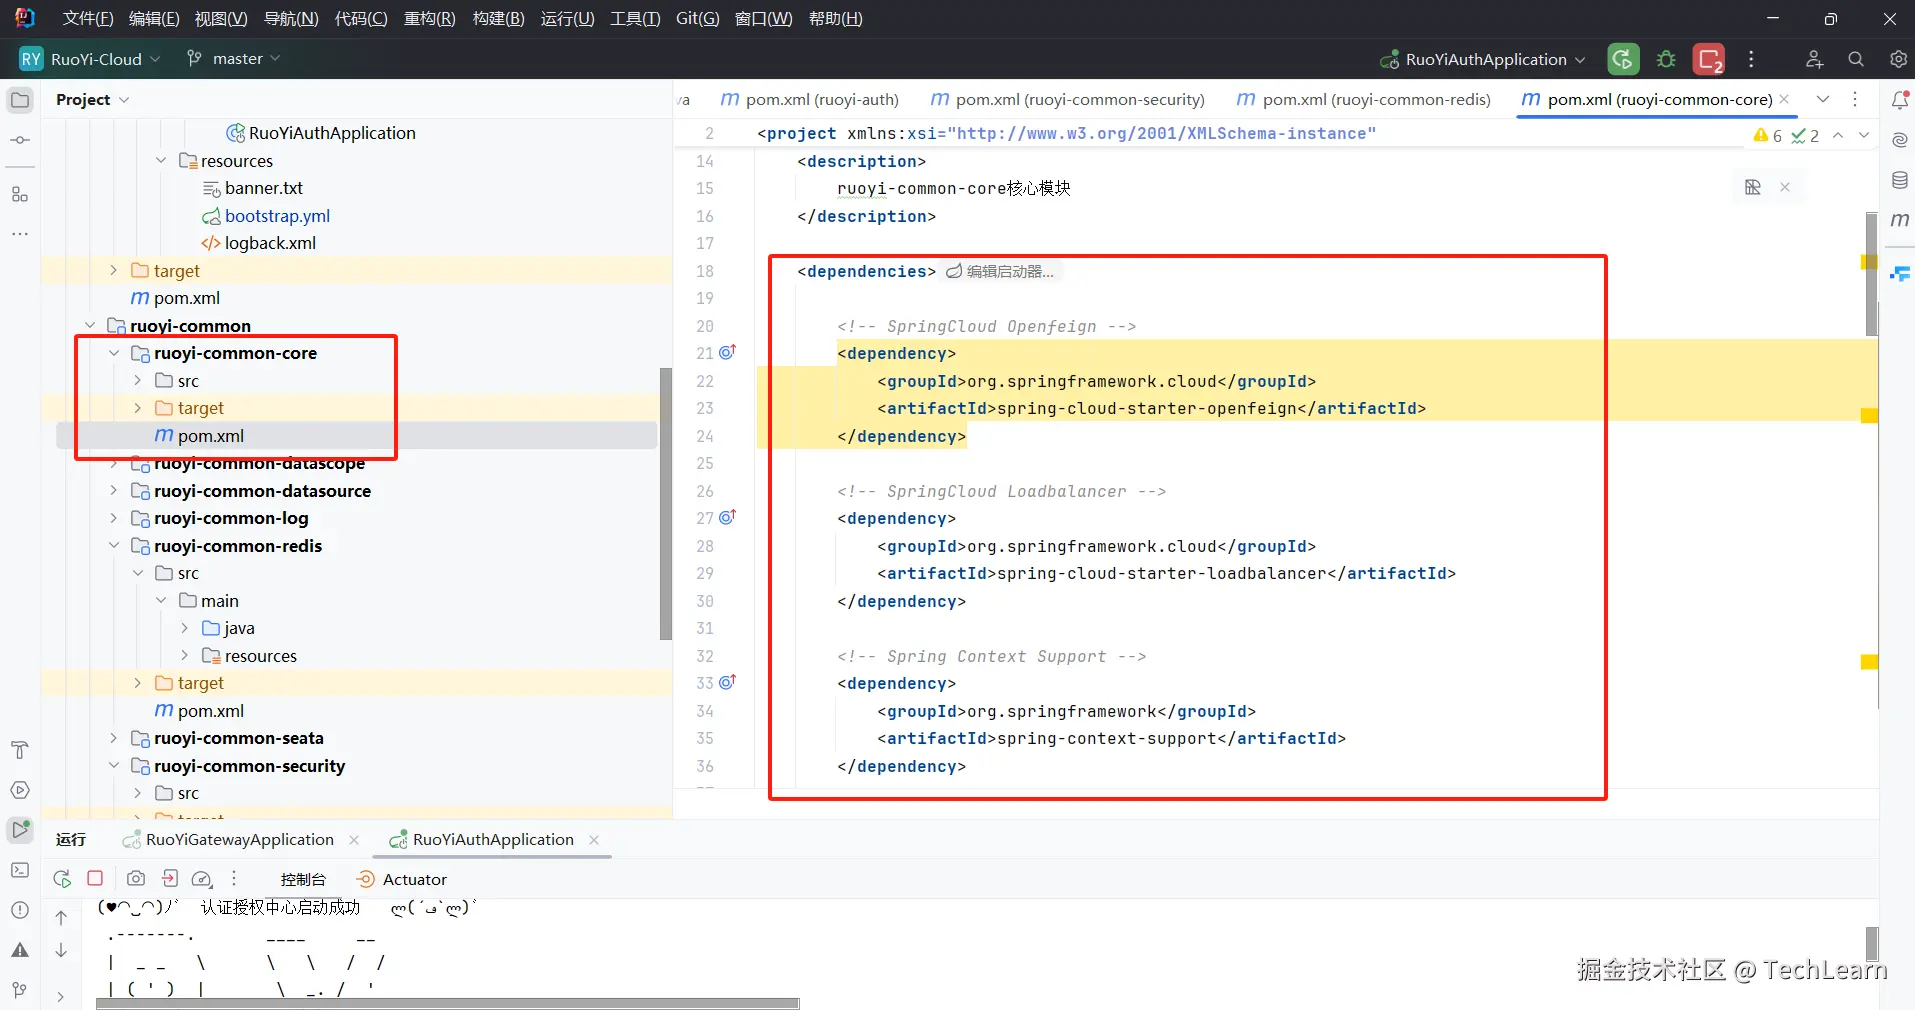Viewport: 1915px width, 1010px height.
Task: Click the warning triangle sidebar icon
Action: [x=20, y=950]
